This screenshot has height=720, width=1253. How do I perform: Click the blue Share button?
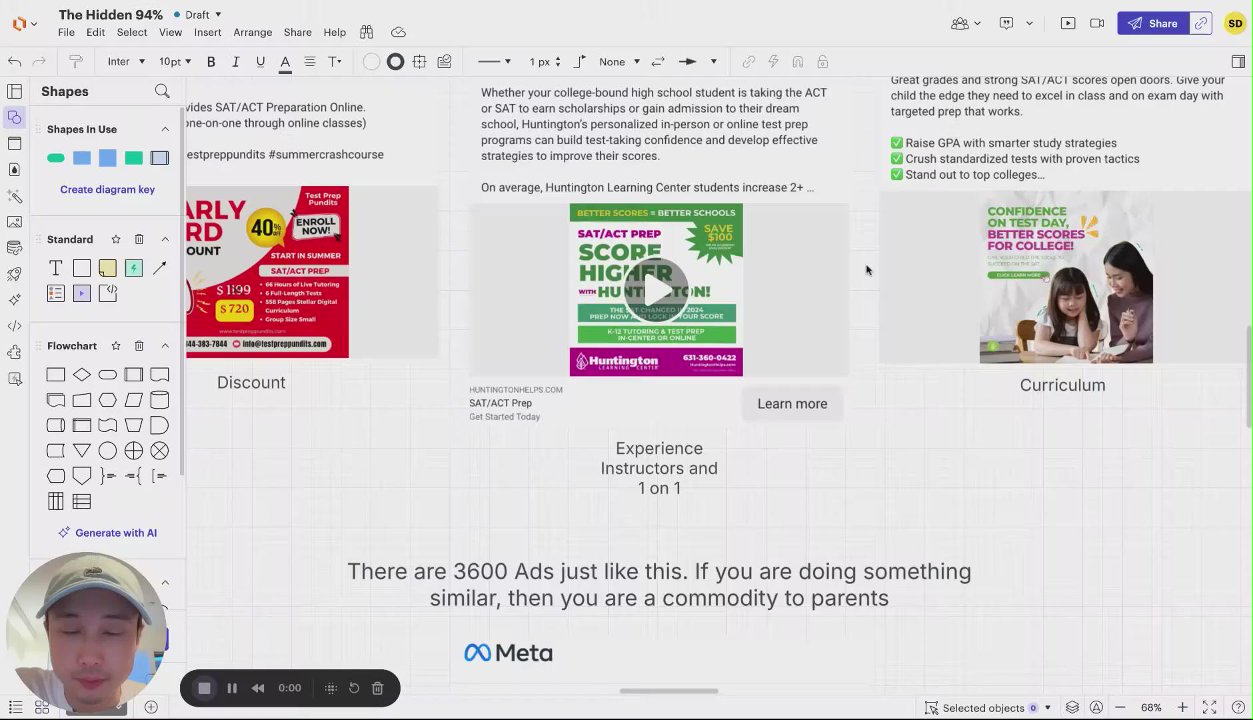click(x=1153, y=23)
